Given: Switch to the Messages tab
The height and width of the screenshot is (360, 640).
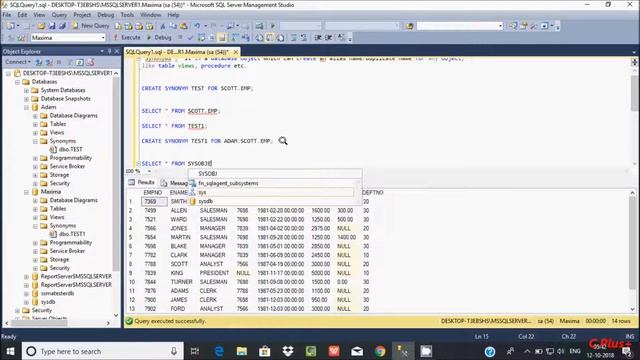Looking at the screenshot, I should pos(174,183).
